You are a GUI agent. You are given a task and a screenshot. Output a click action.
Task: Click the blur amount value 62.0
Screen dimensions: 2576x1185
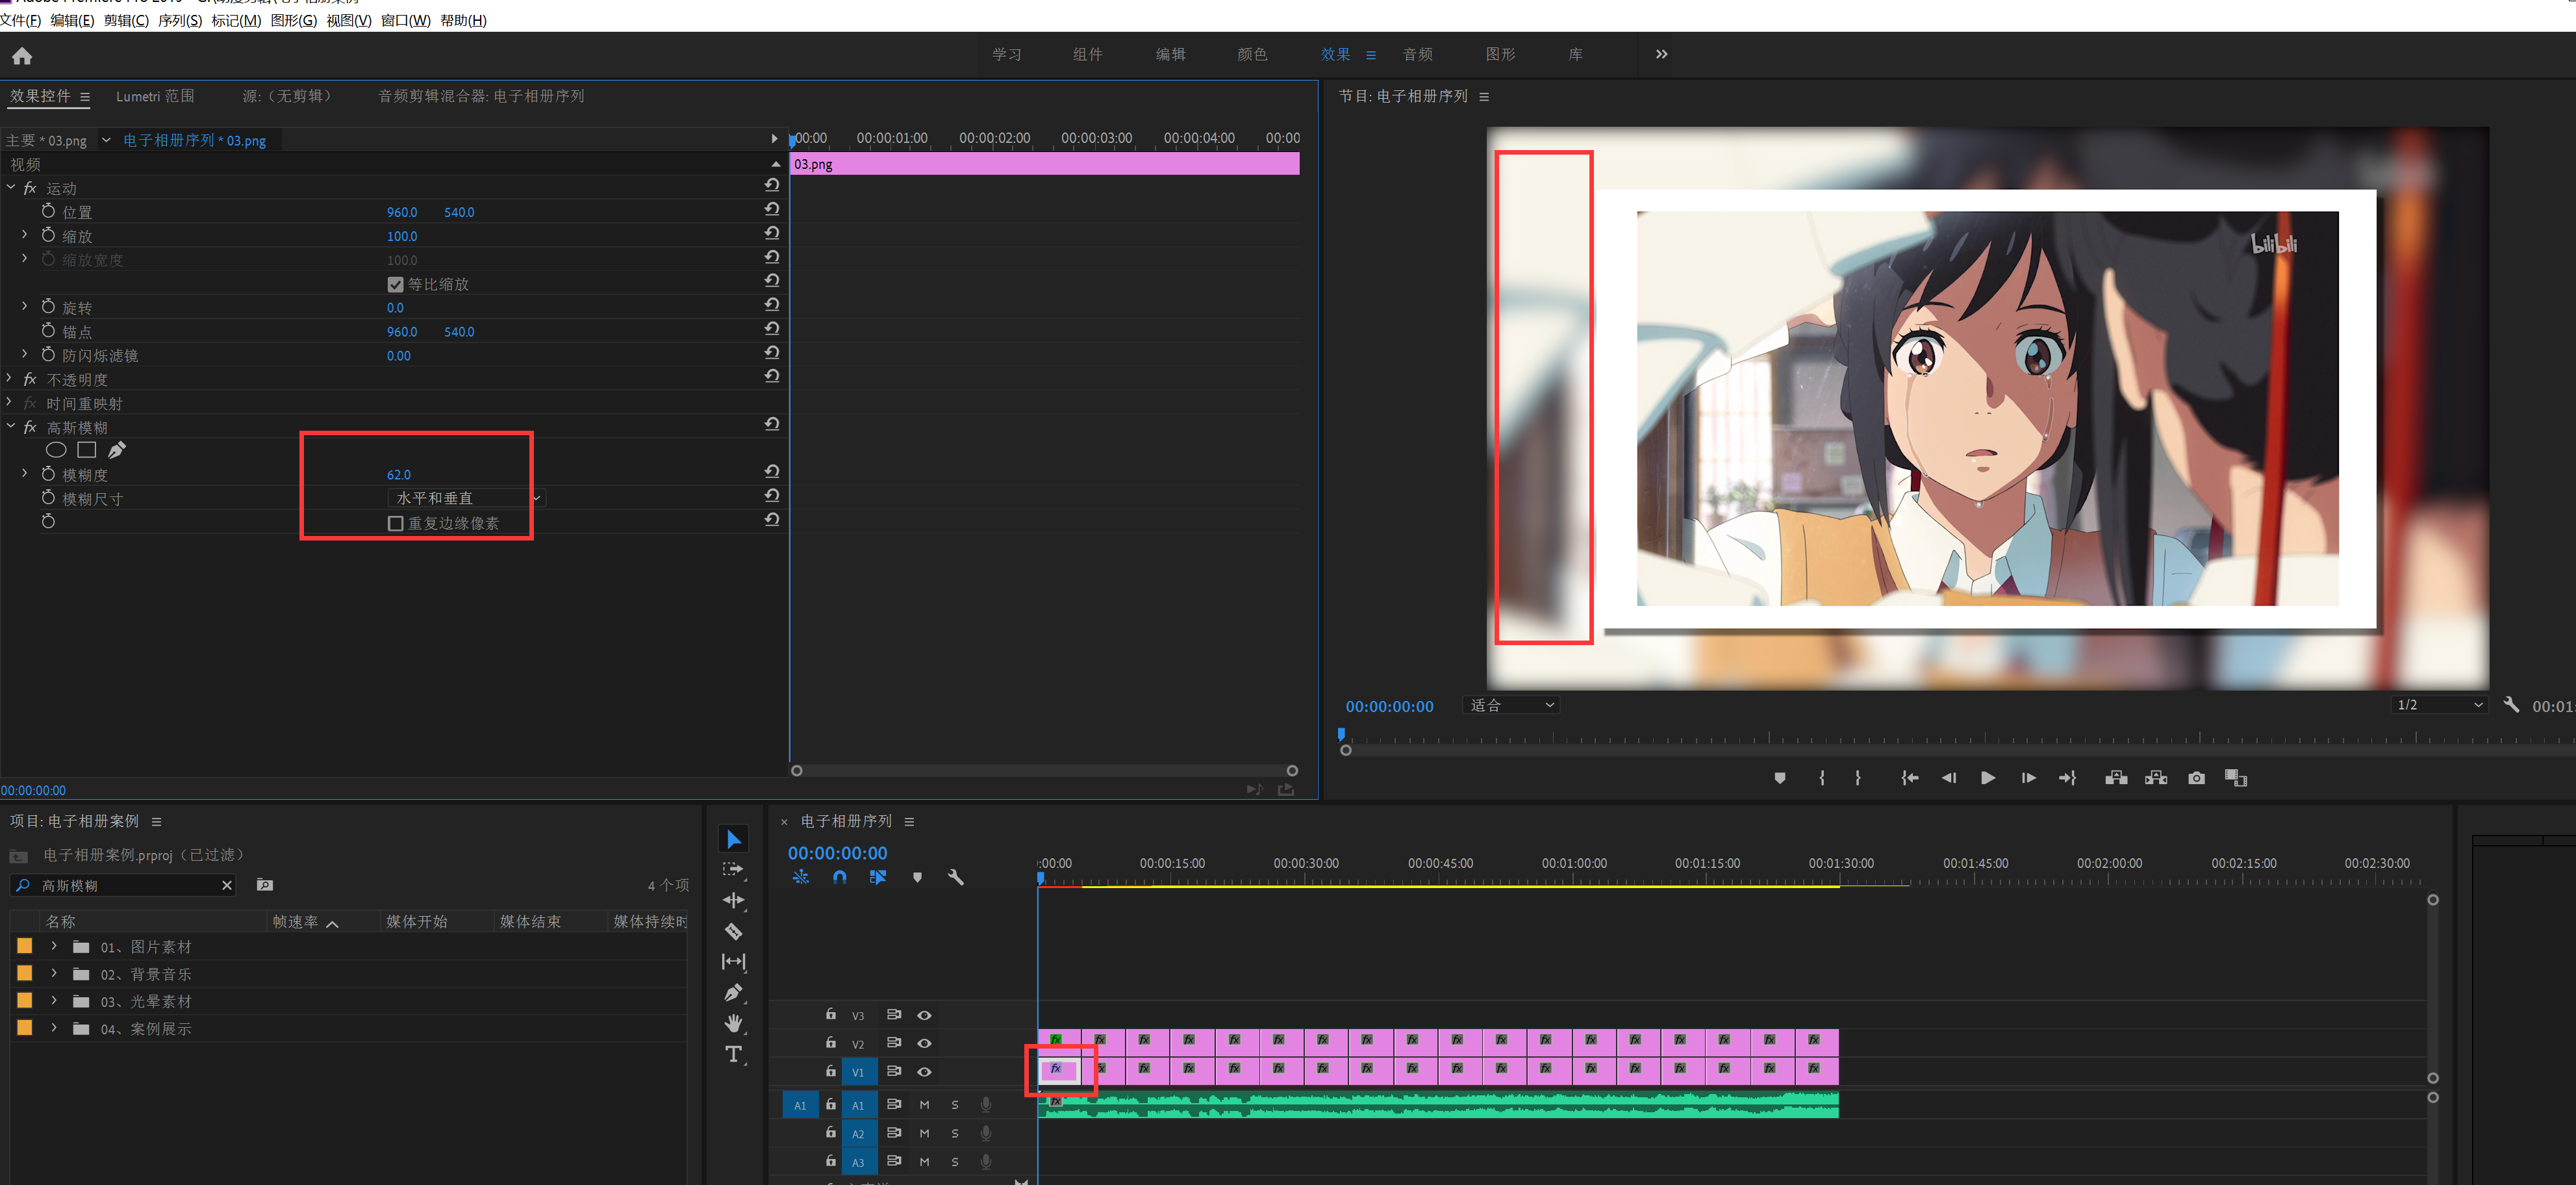click(398, 475)
